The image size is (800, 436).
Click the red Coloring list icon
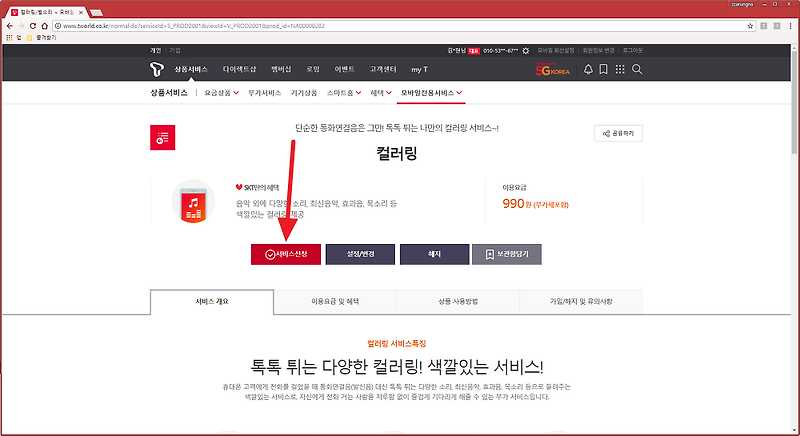[x=163, y=138]
